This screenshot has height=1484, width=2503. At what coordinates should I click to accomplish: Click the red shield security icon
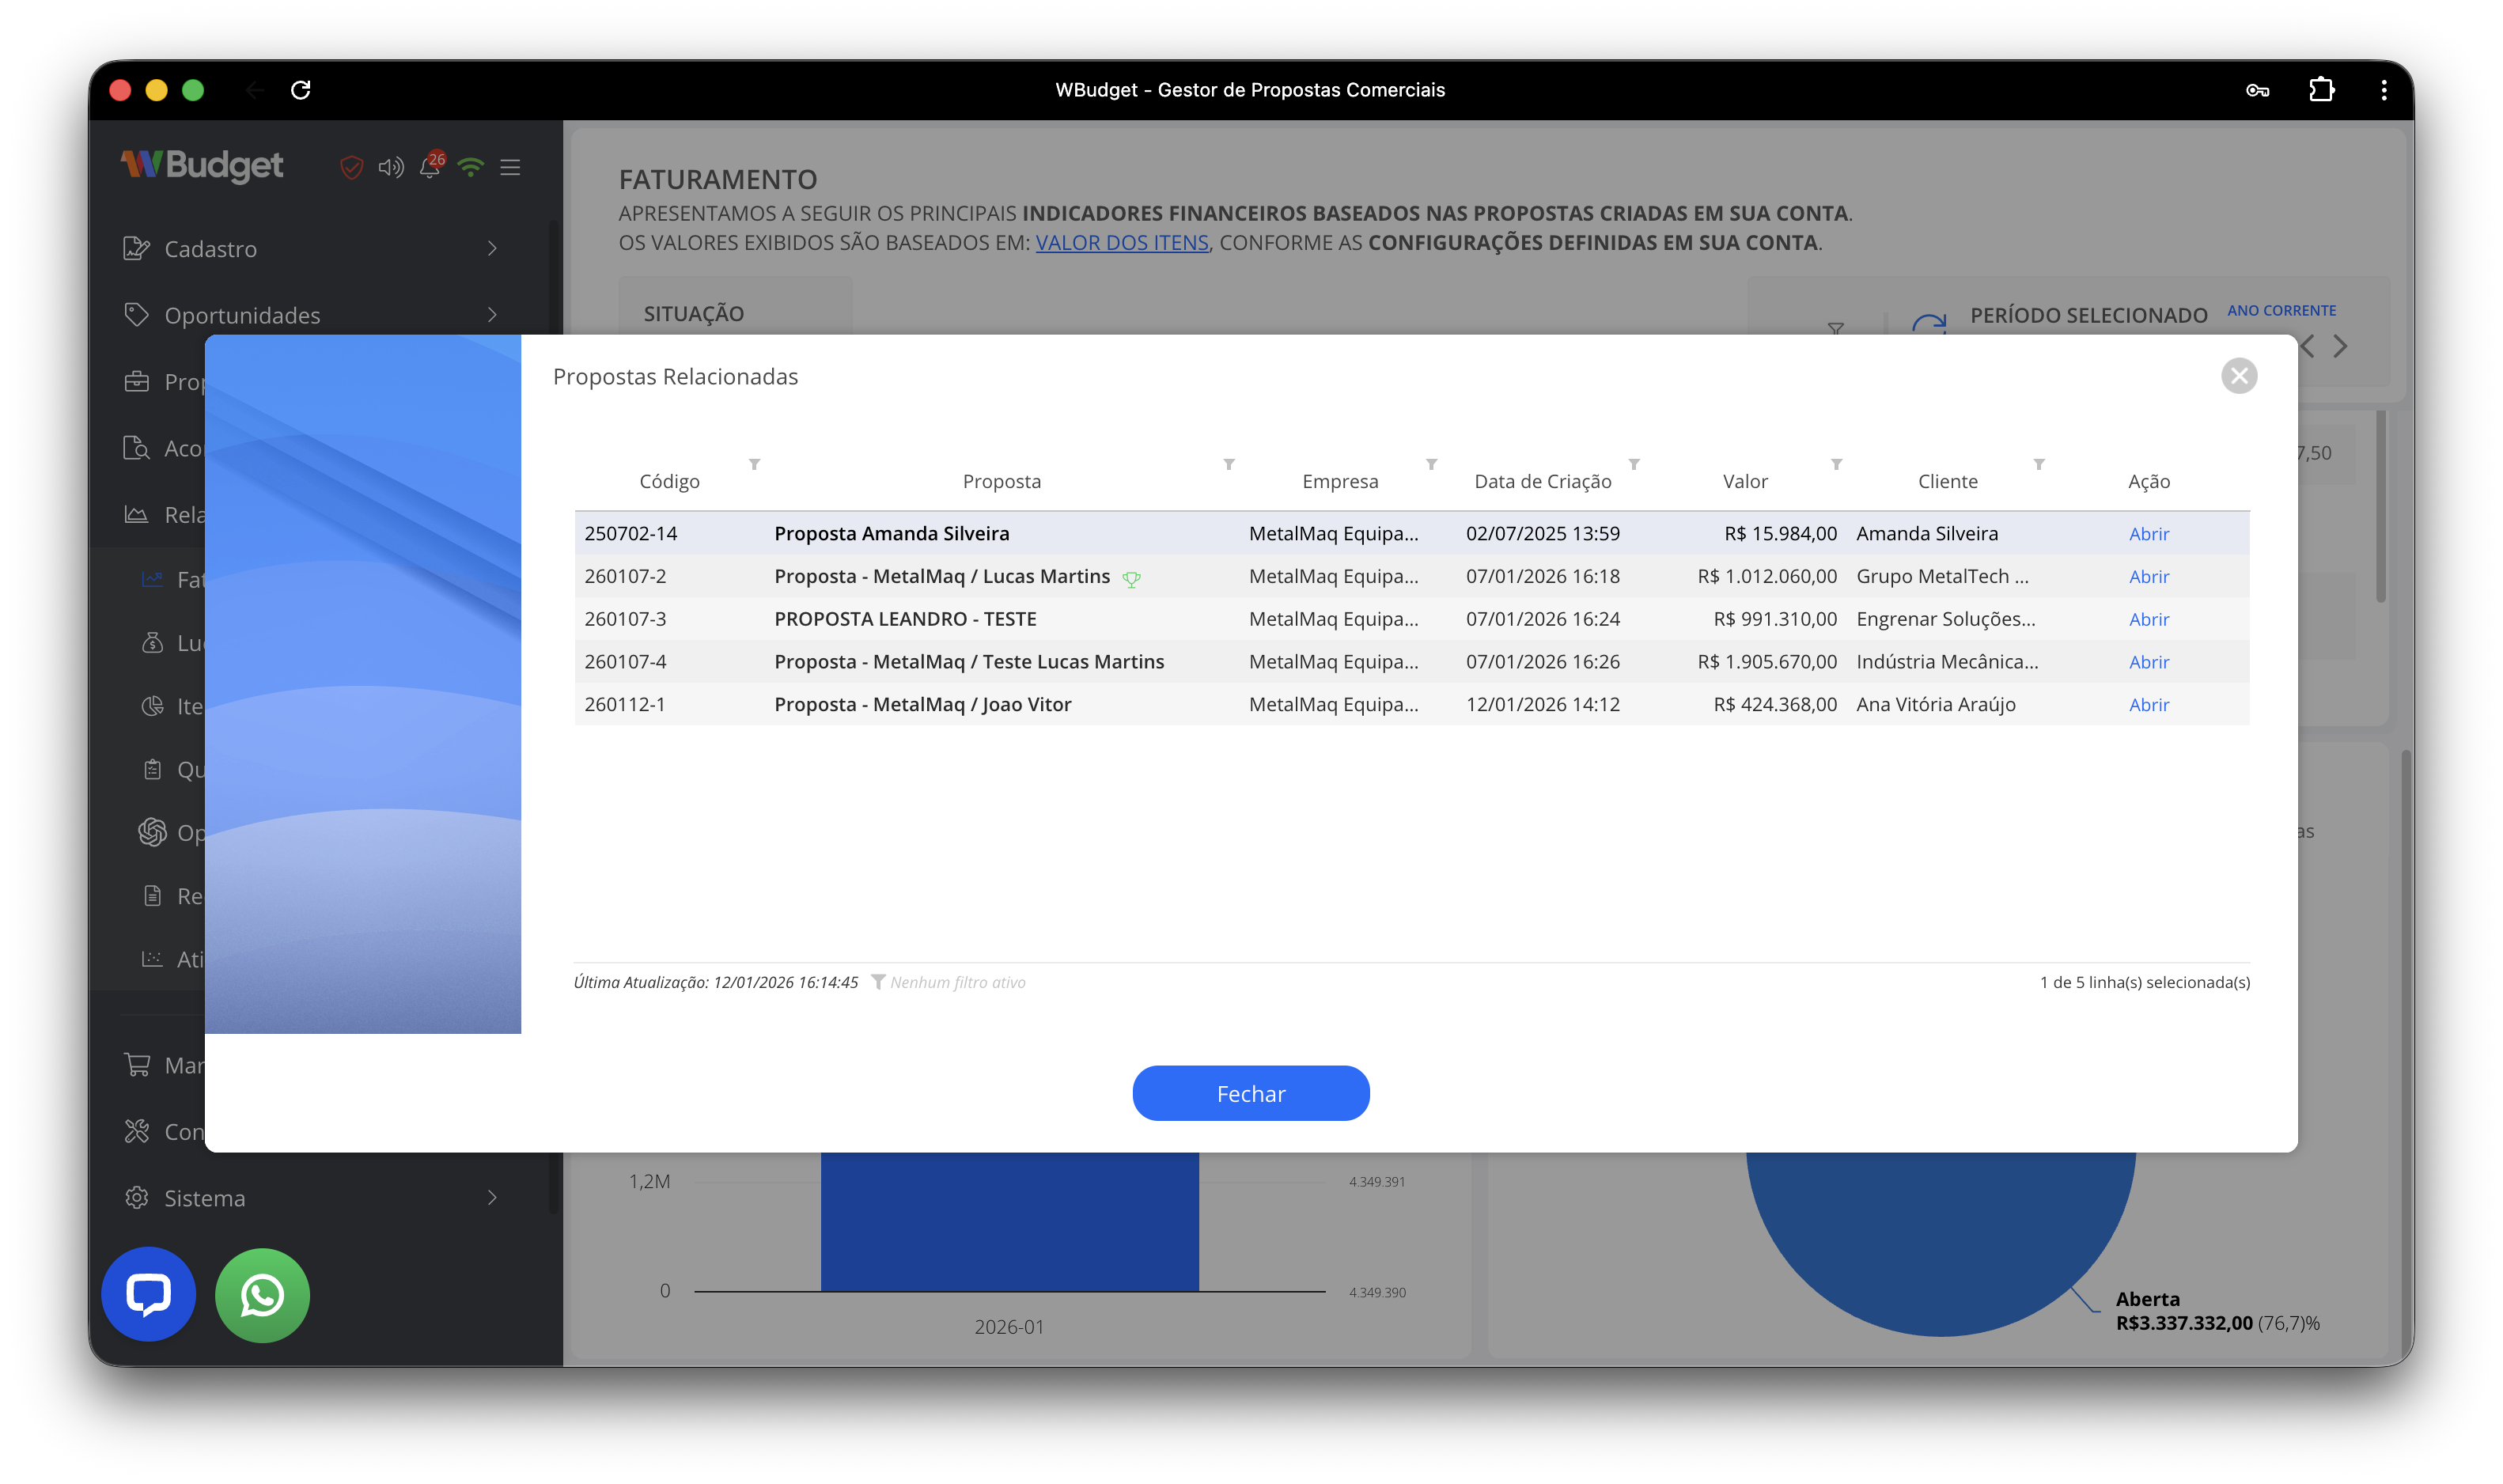click(x=351, y=167)
